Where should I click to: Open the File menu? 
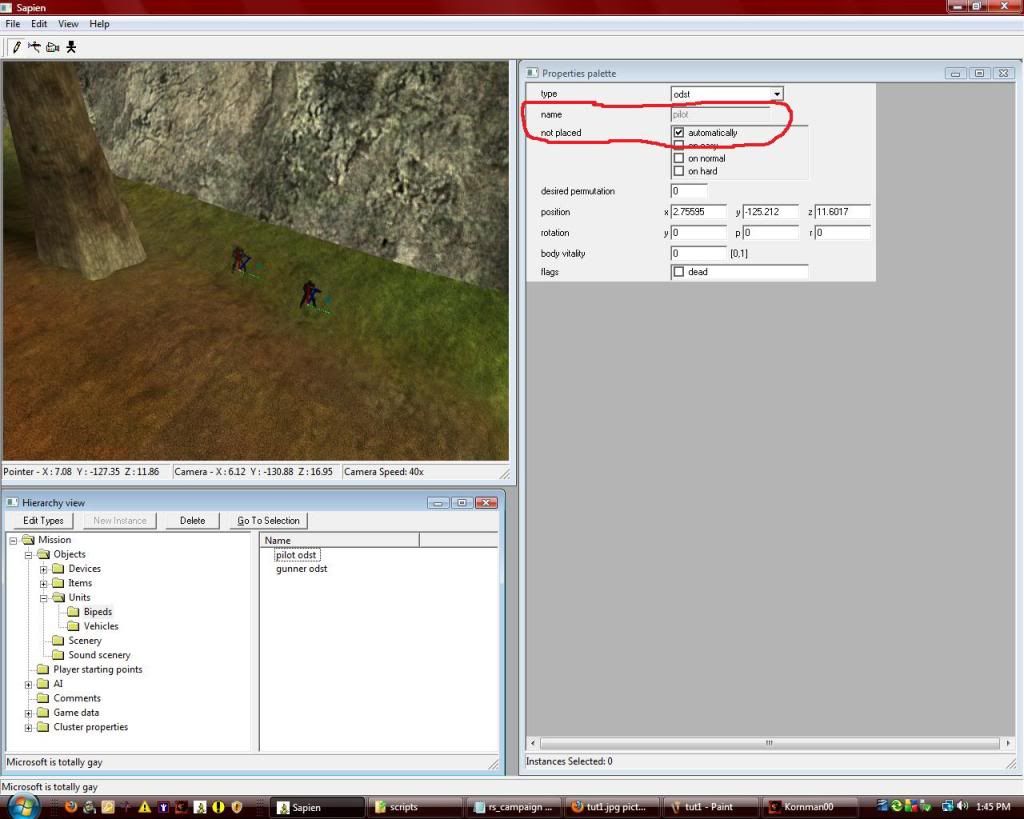[x=12, y=24]
